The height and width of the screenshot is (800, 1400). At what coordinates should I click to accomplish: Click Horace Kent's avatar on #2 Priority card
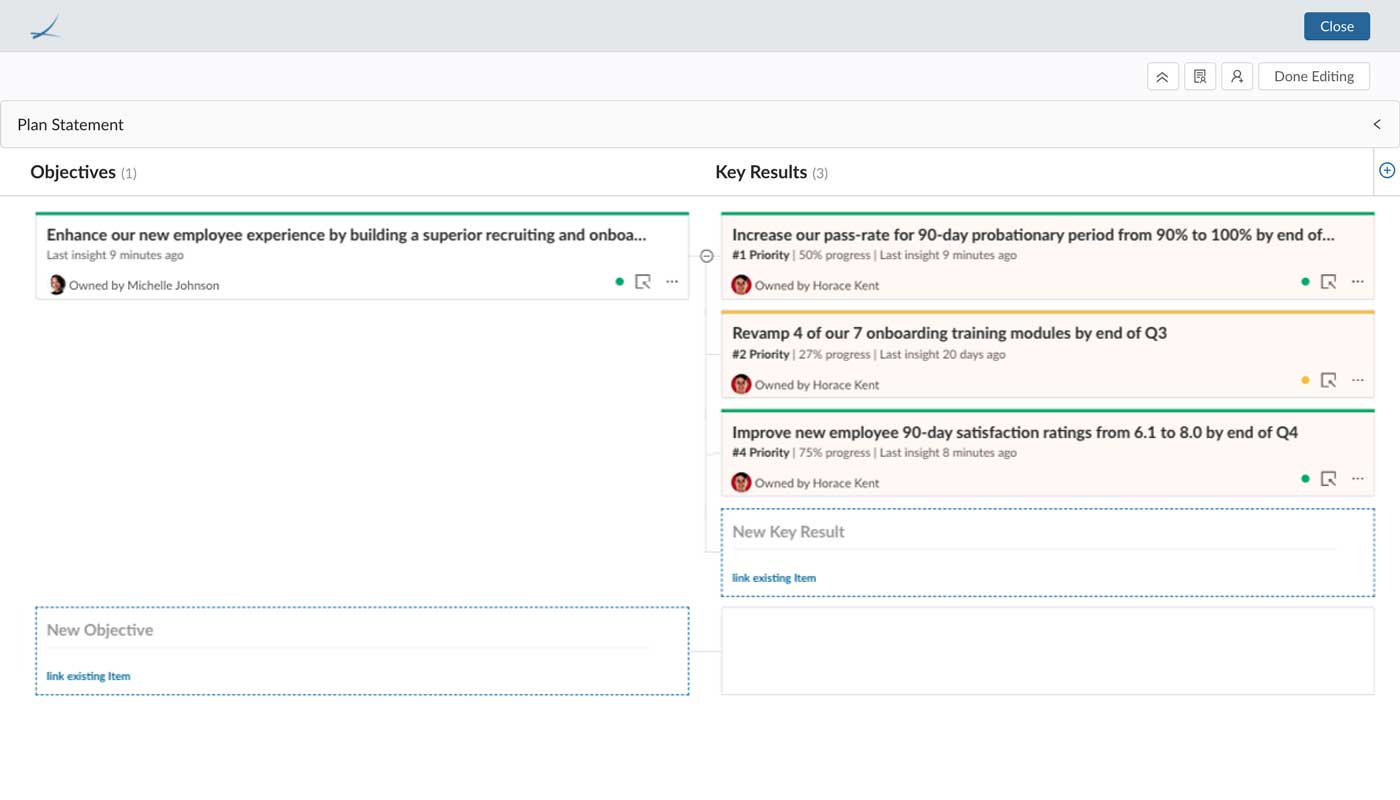(x=741, y=384)
